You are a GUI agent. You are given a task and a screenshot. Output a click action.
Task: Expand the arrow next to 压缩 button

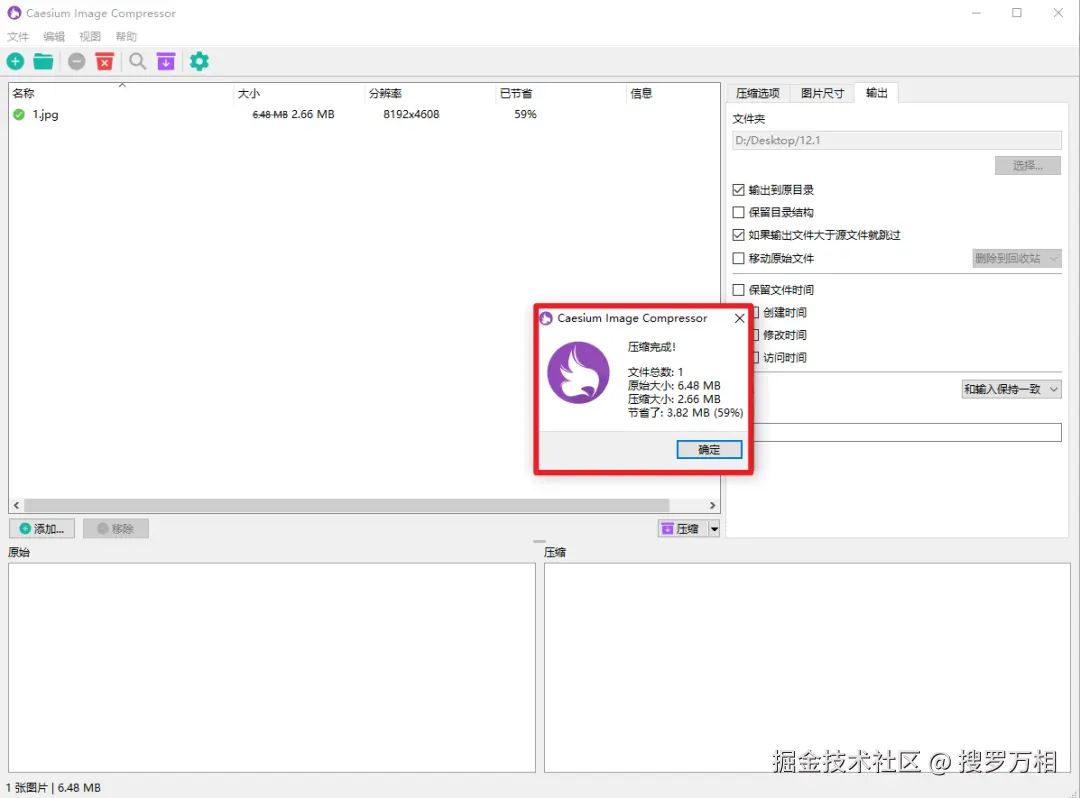[x=714, y=529]
